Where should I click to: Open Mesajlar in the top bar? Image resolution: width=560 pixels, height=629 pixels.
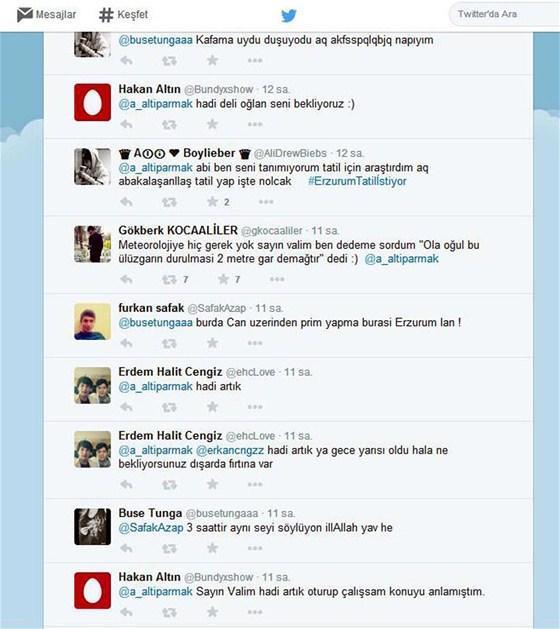coord(47,15)
